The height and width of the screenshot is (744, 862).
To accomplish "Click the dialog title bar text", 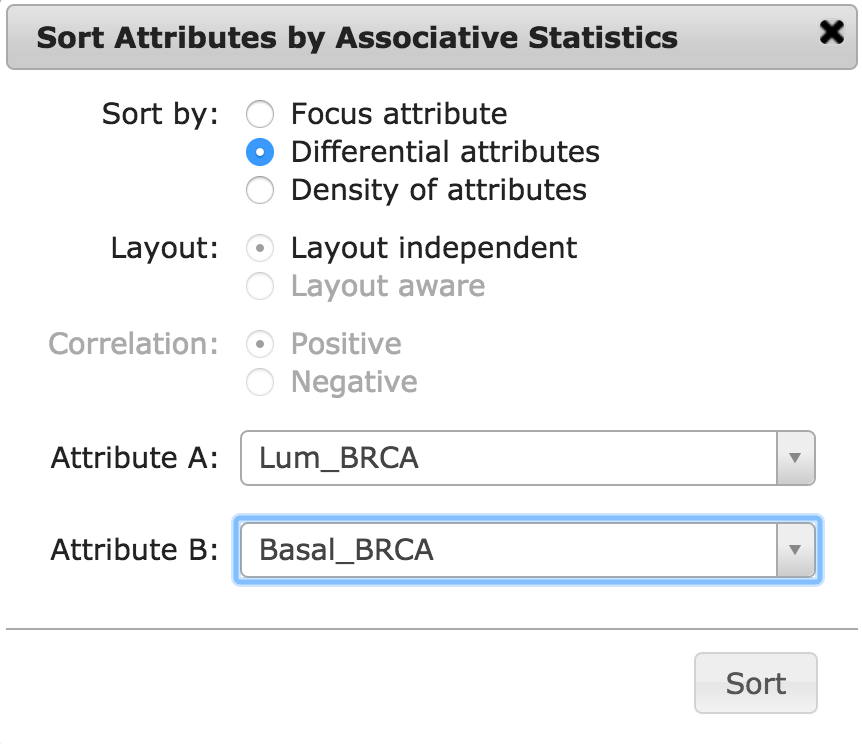I will click(357, 38).
